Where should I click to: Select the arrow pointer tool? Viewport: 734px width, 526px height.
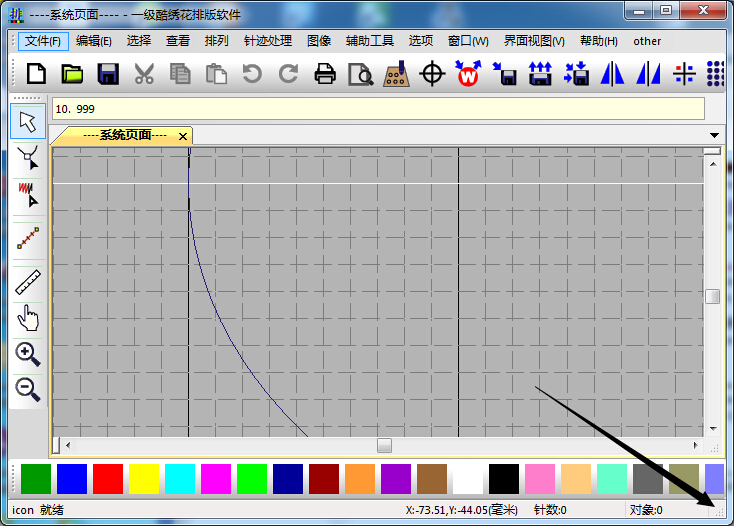click(x=28, y=122)
